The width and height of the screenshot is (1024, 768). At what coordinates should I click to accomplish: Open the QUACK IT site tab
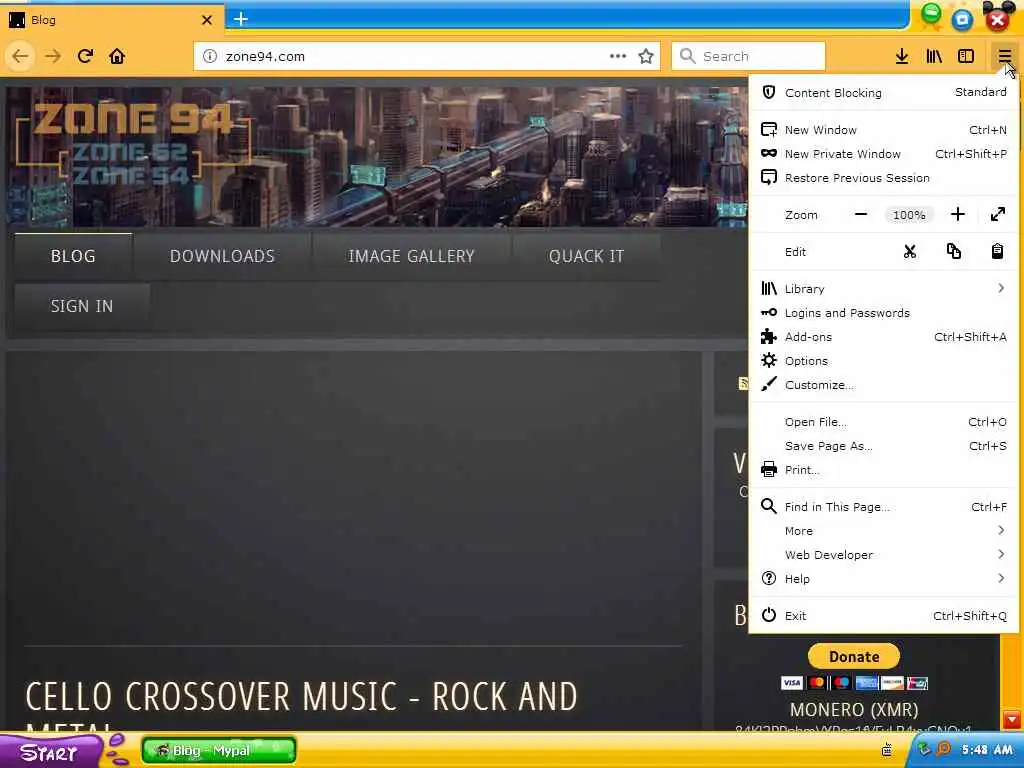586,256
